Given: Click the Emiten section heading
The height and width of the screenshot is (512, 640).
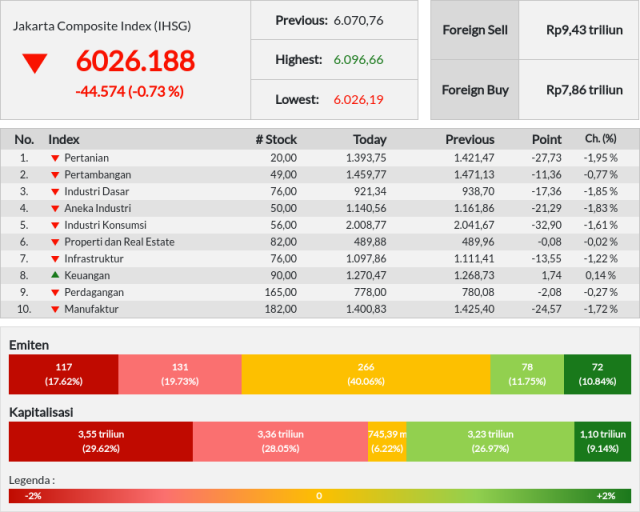Looking at the screenshot, I should [29, 345].
